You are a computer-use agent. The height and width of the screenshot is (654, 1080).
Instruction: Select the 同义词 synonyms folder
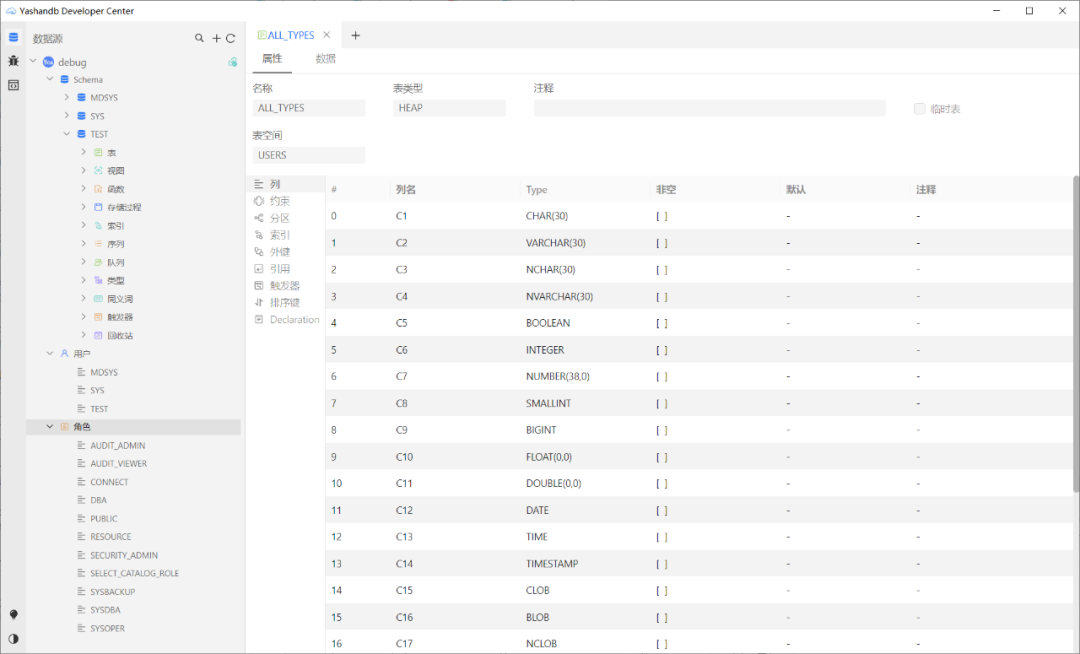120,299
